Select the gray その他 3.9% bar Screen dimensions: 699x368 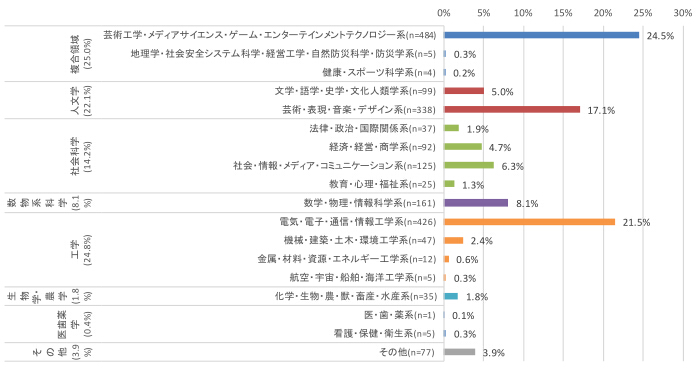[x=460, y=352]
